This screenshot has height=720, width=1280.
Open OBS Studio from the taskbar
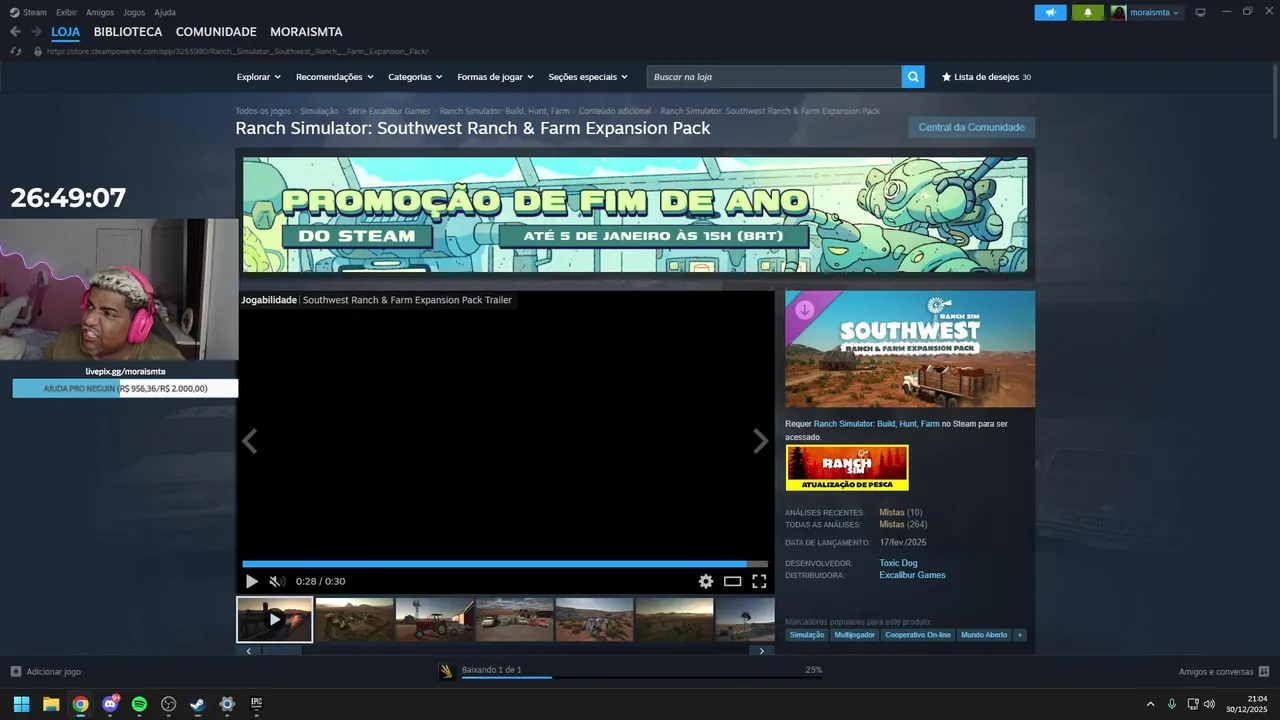pos(169,704)
